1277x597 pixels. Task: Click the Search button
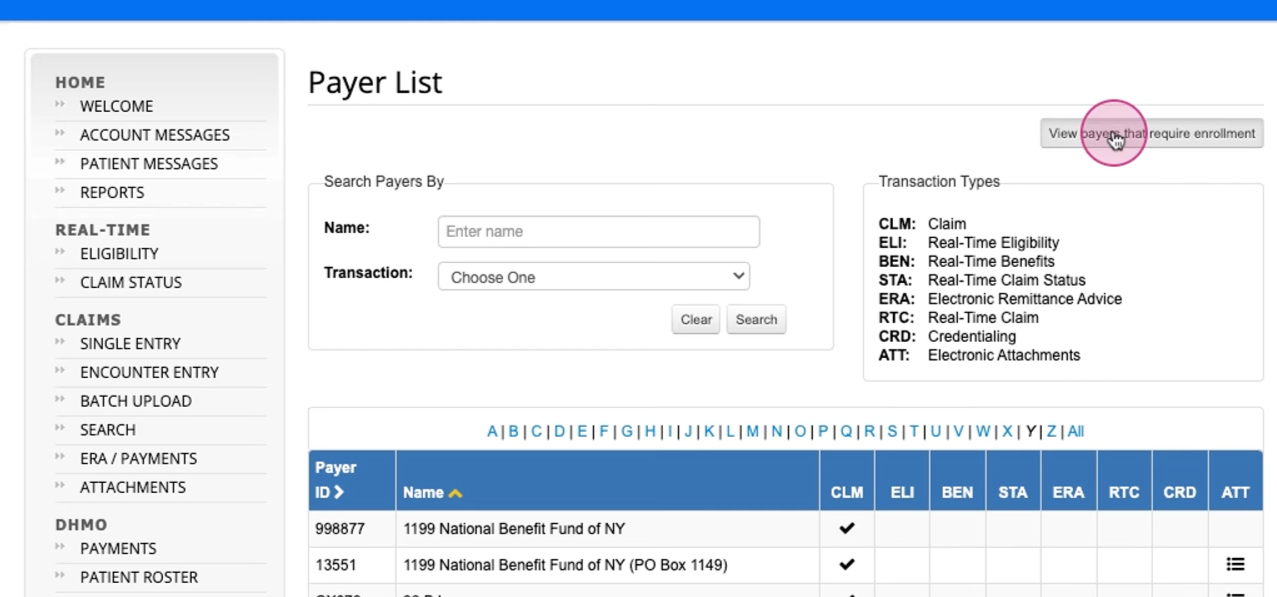[756, 319]
